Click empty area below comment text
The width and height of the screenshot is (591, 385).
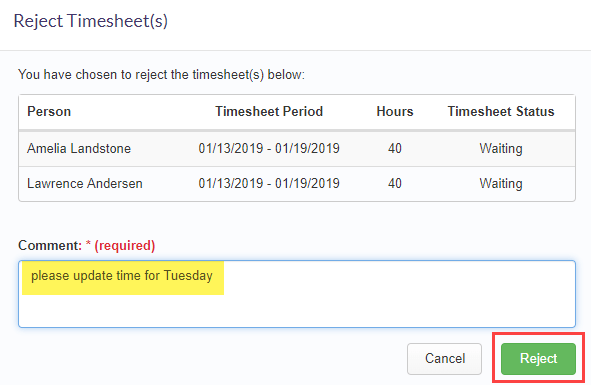[x=297, y=311]
